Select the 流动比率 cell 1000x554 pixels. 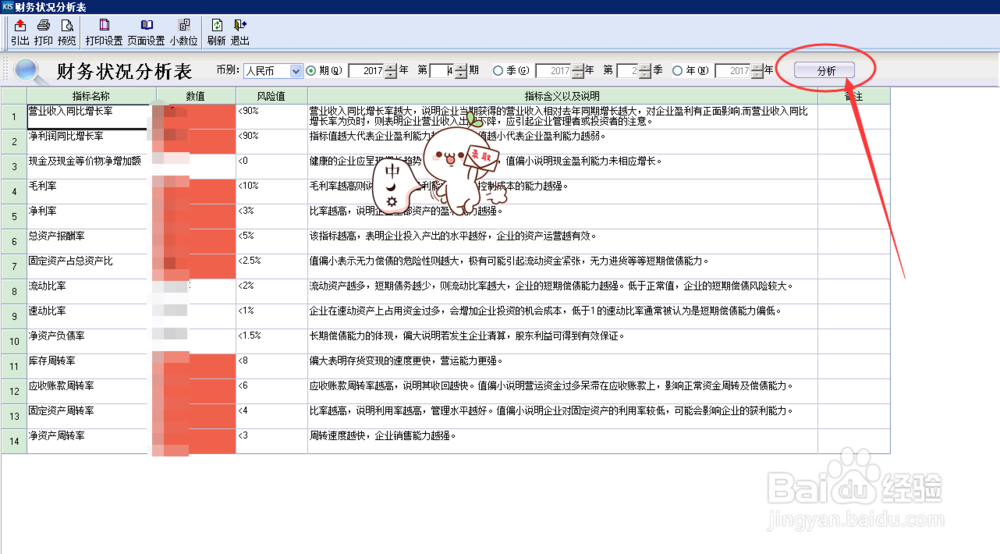click(89, 291)
